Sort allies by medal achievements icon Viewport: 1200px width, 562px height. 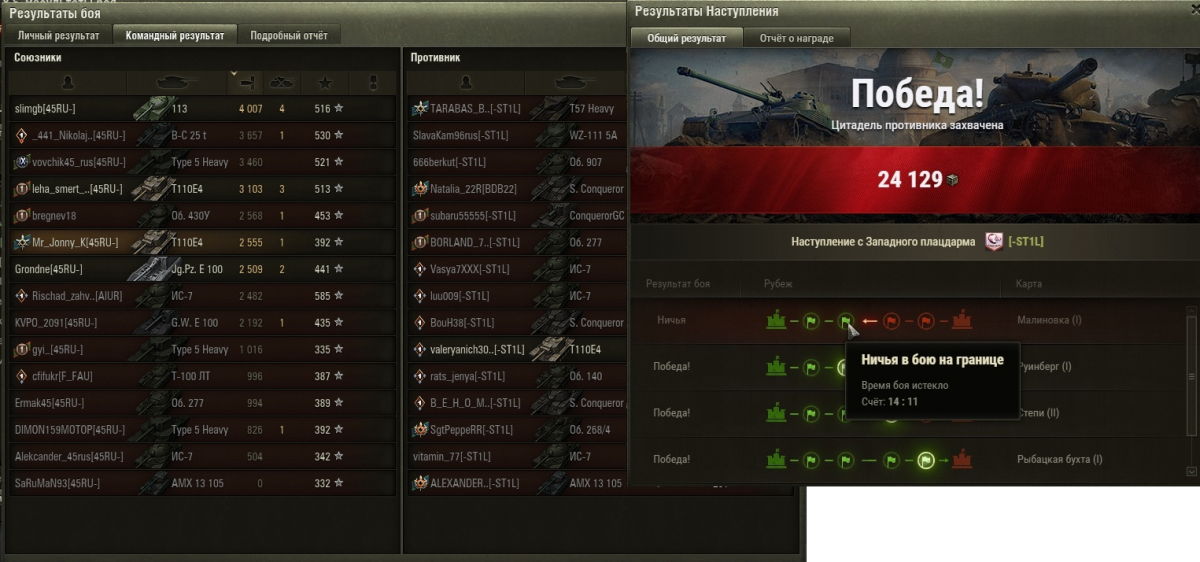373,82
